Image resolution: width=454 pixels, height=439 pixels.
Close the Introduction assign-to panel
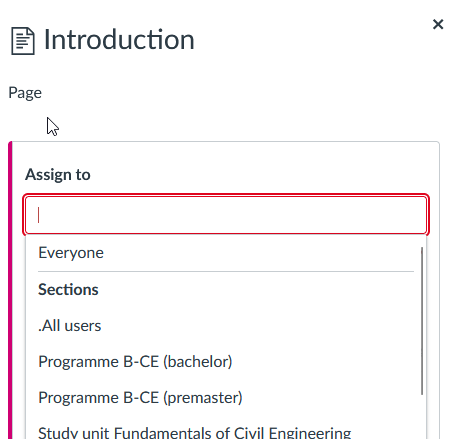[438, 24]
